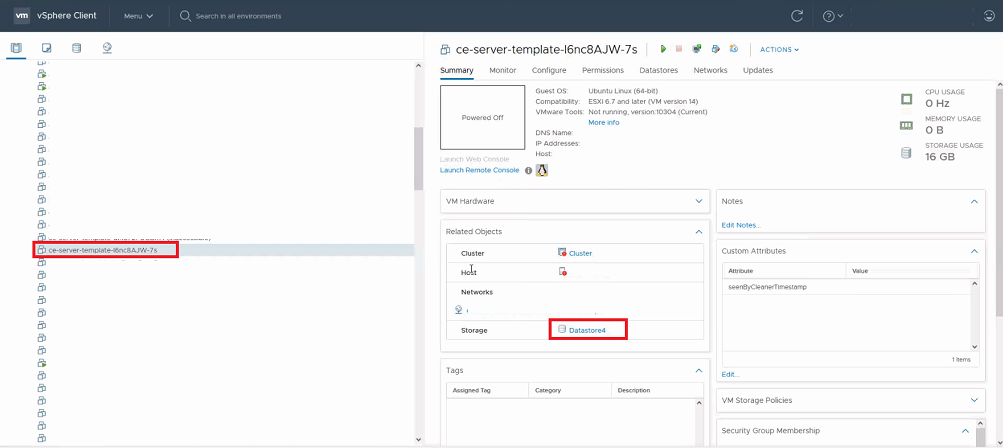Click the CPU usage chip icon

(x=906, y=99)
